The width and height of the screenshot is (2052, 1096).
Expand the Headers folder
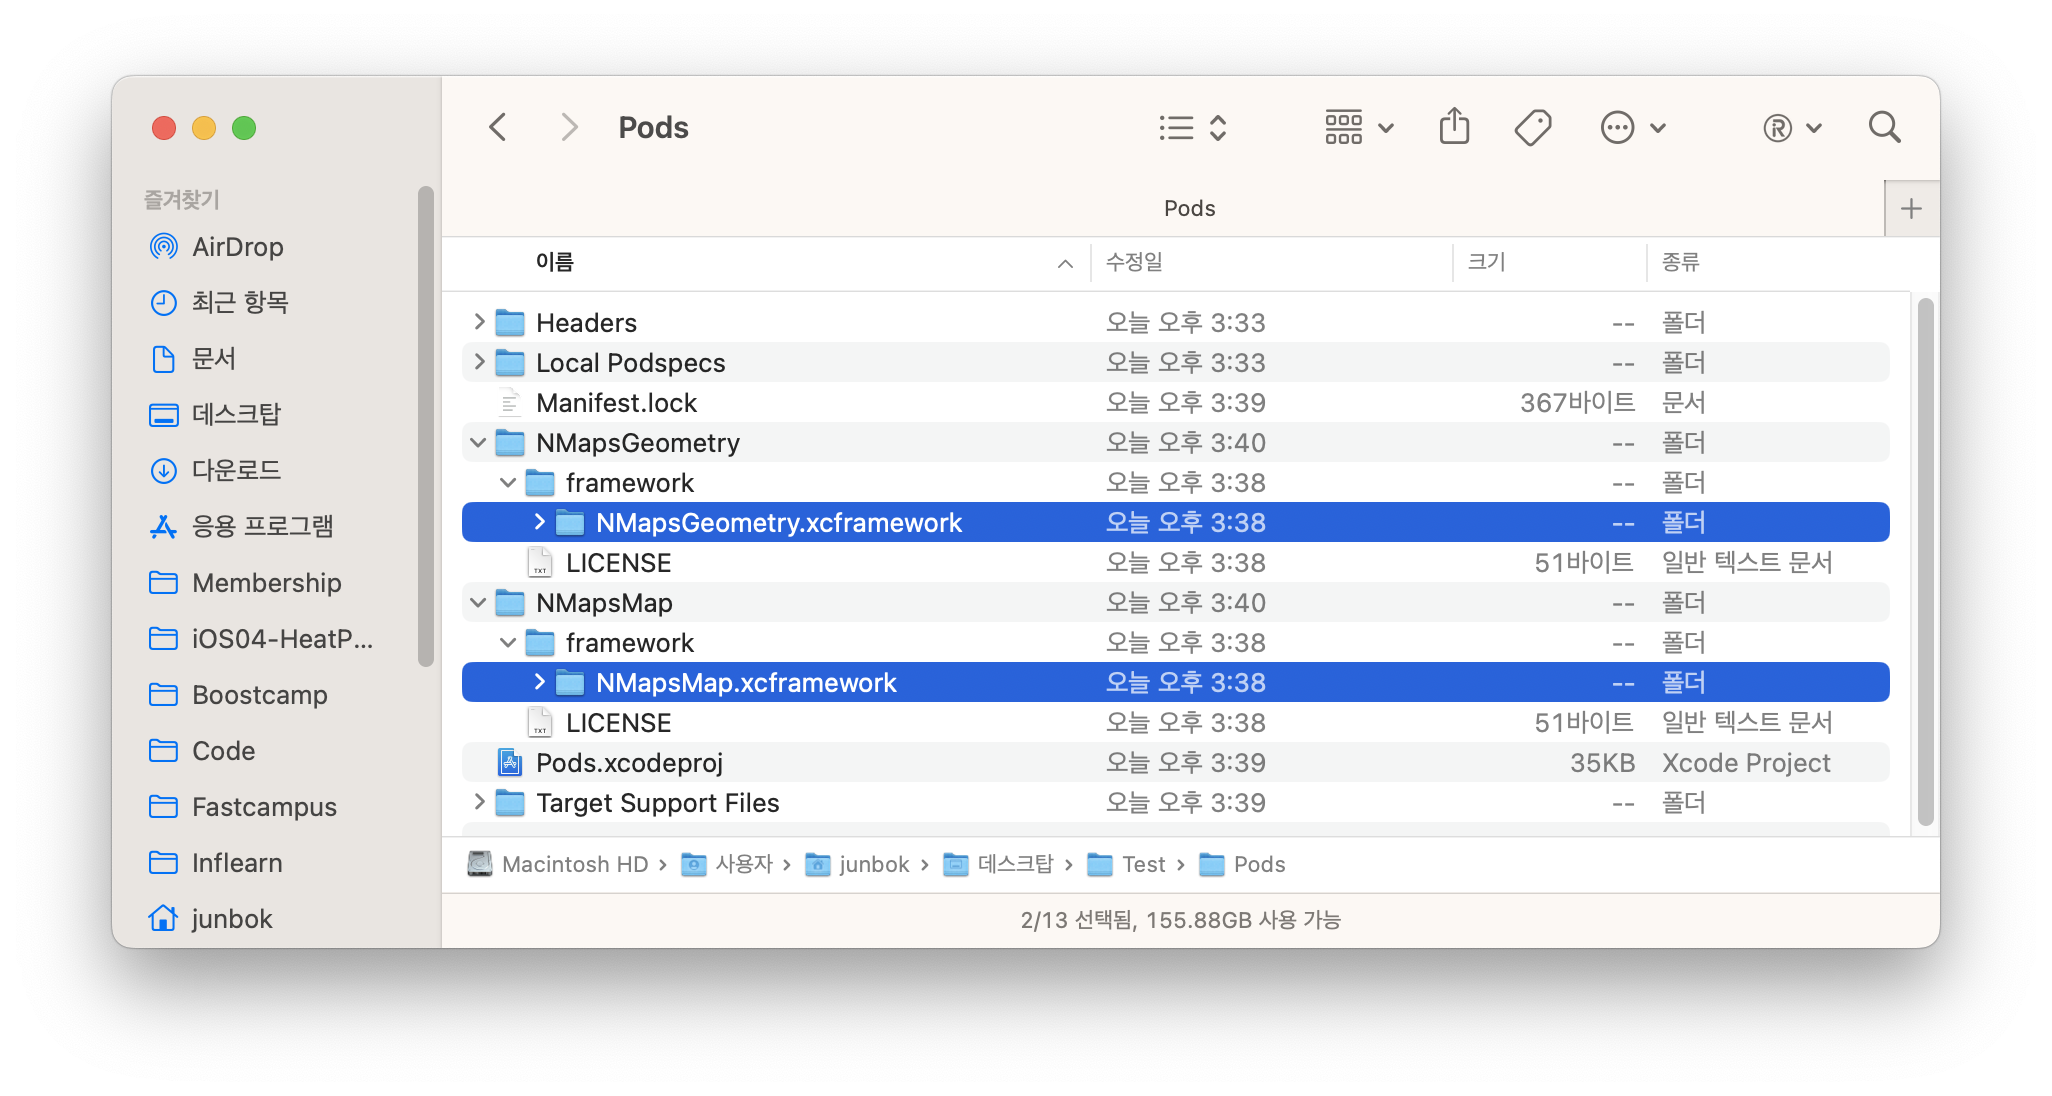click(x=479, y=322)
